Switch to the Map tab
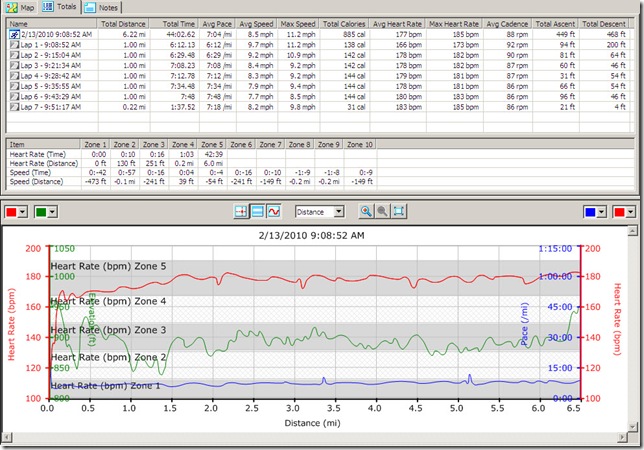The height and width of the screenshot is (450, 644). pos(20,7)
